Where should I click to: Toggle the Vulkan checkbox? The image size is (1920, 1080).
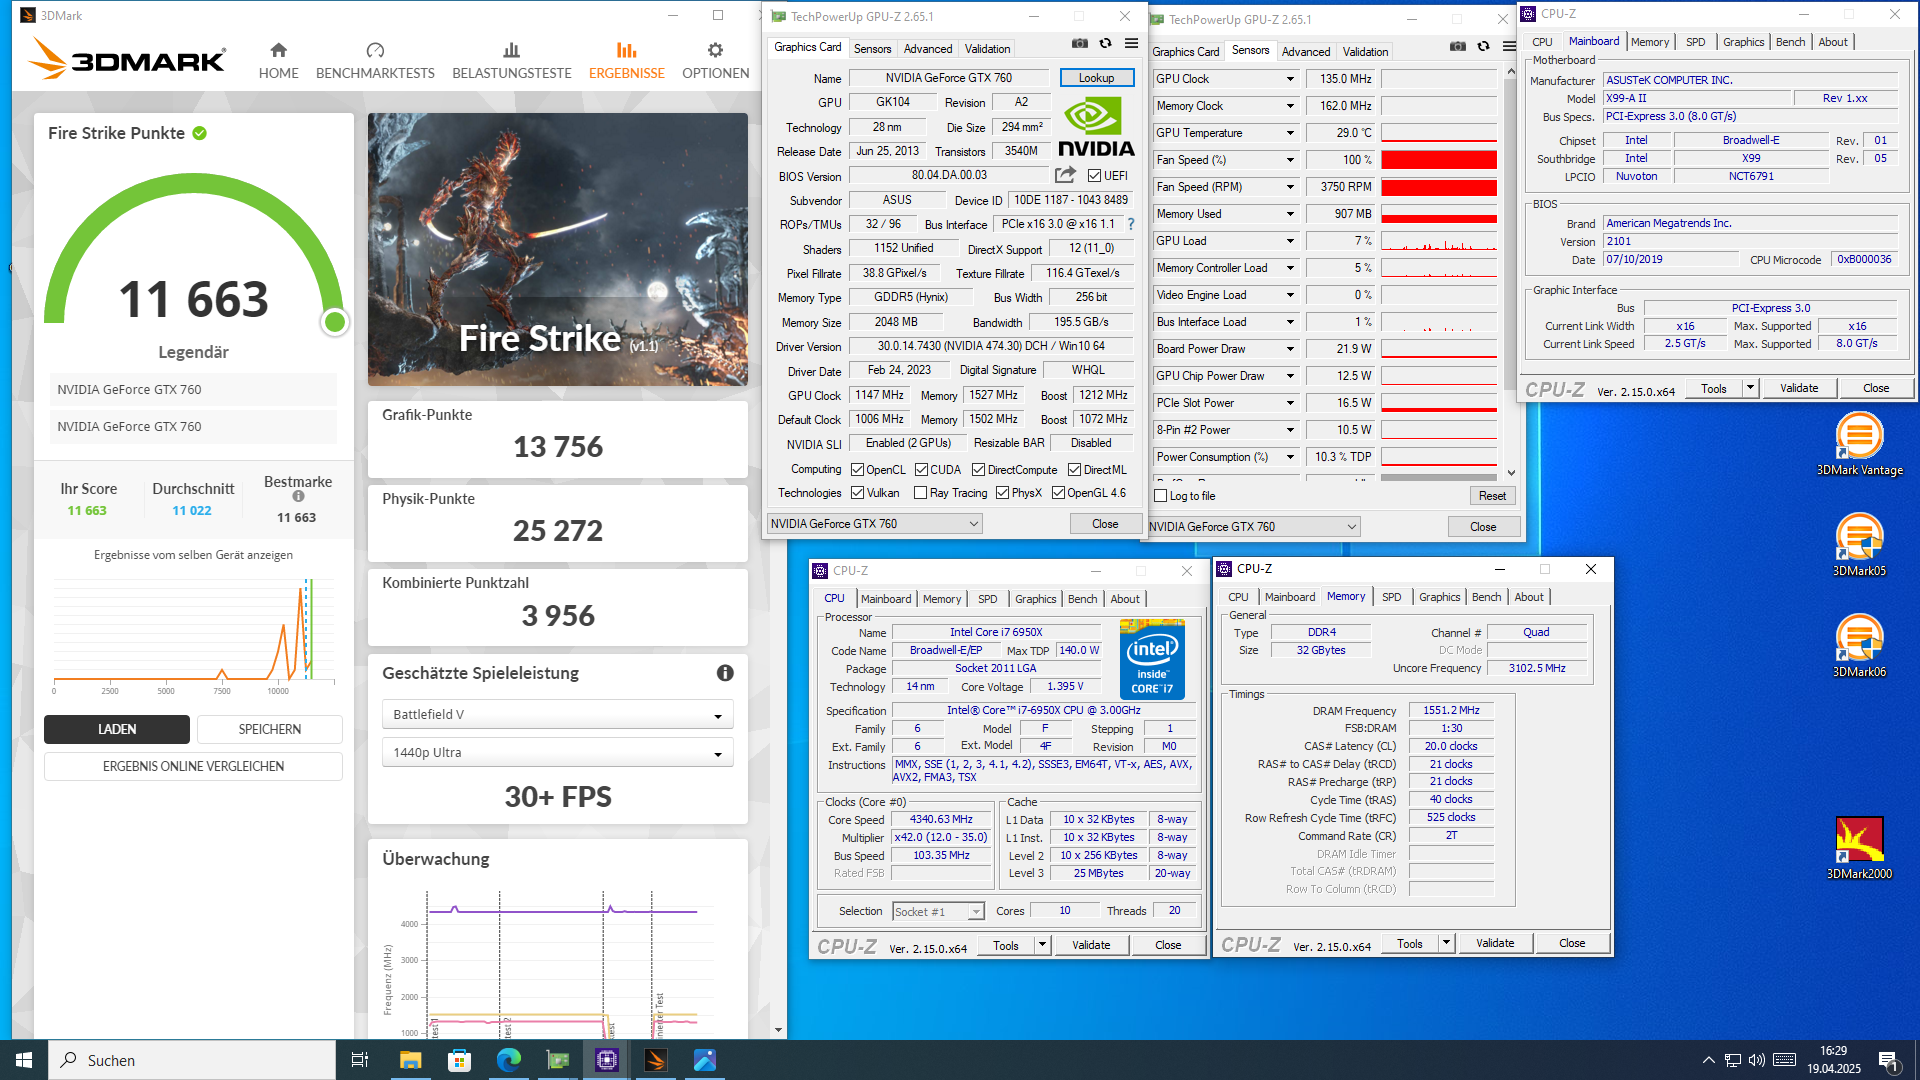(857, 493)
